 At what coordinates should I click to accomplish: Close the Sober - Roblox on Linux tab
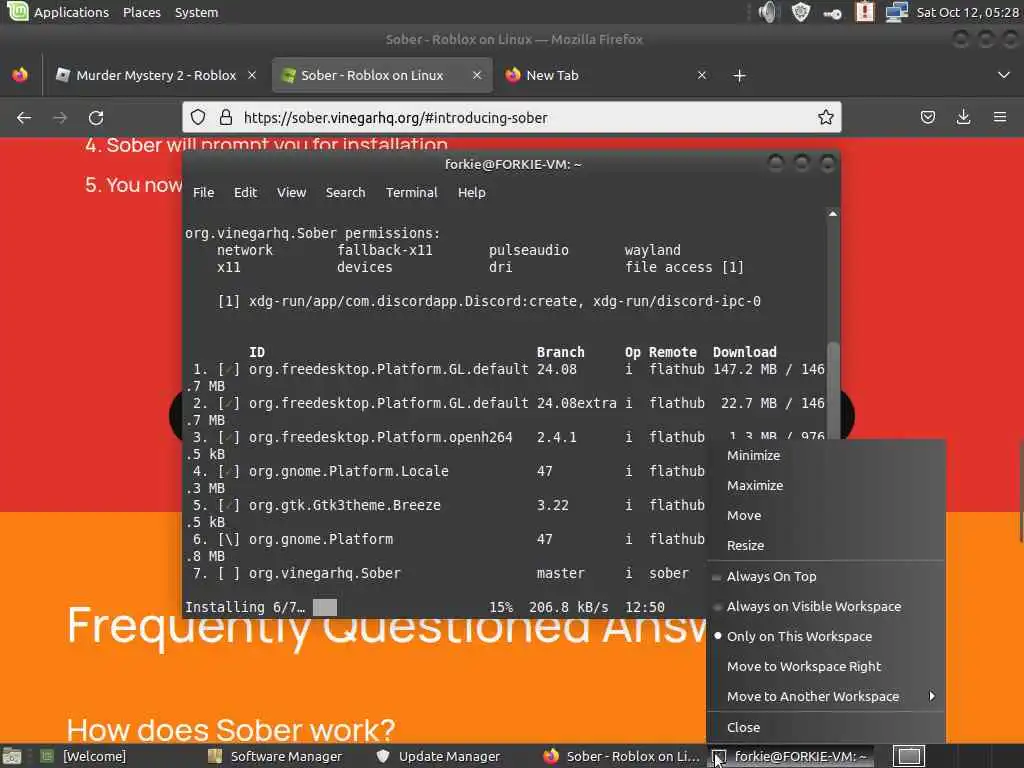[477, 75]
